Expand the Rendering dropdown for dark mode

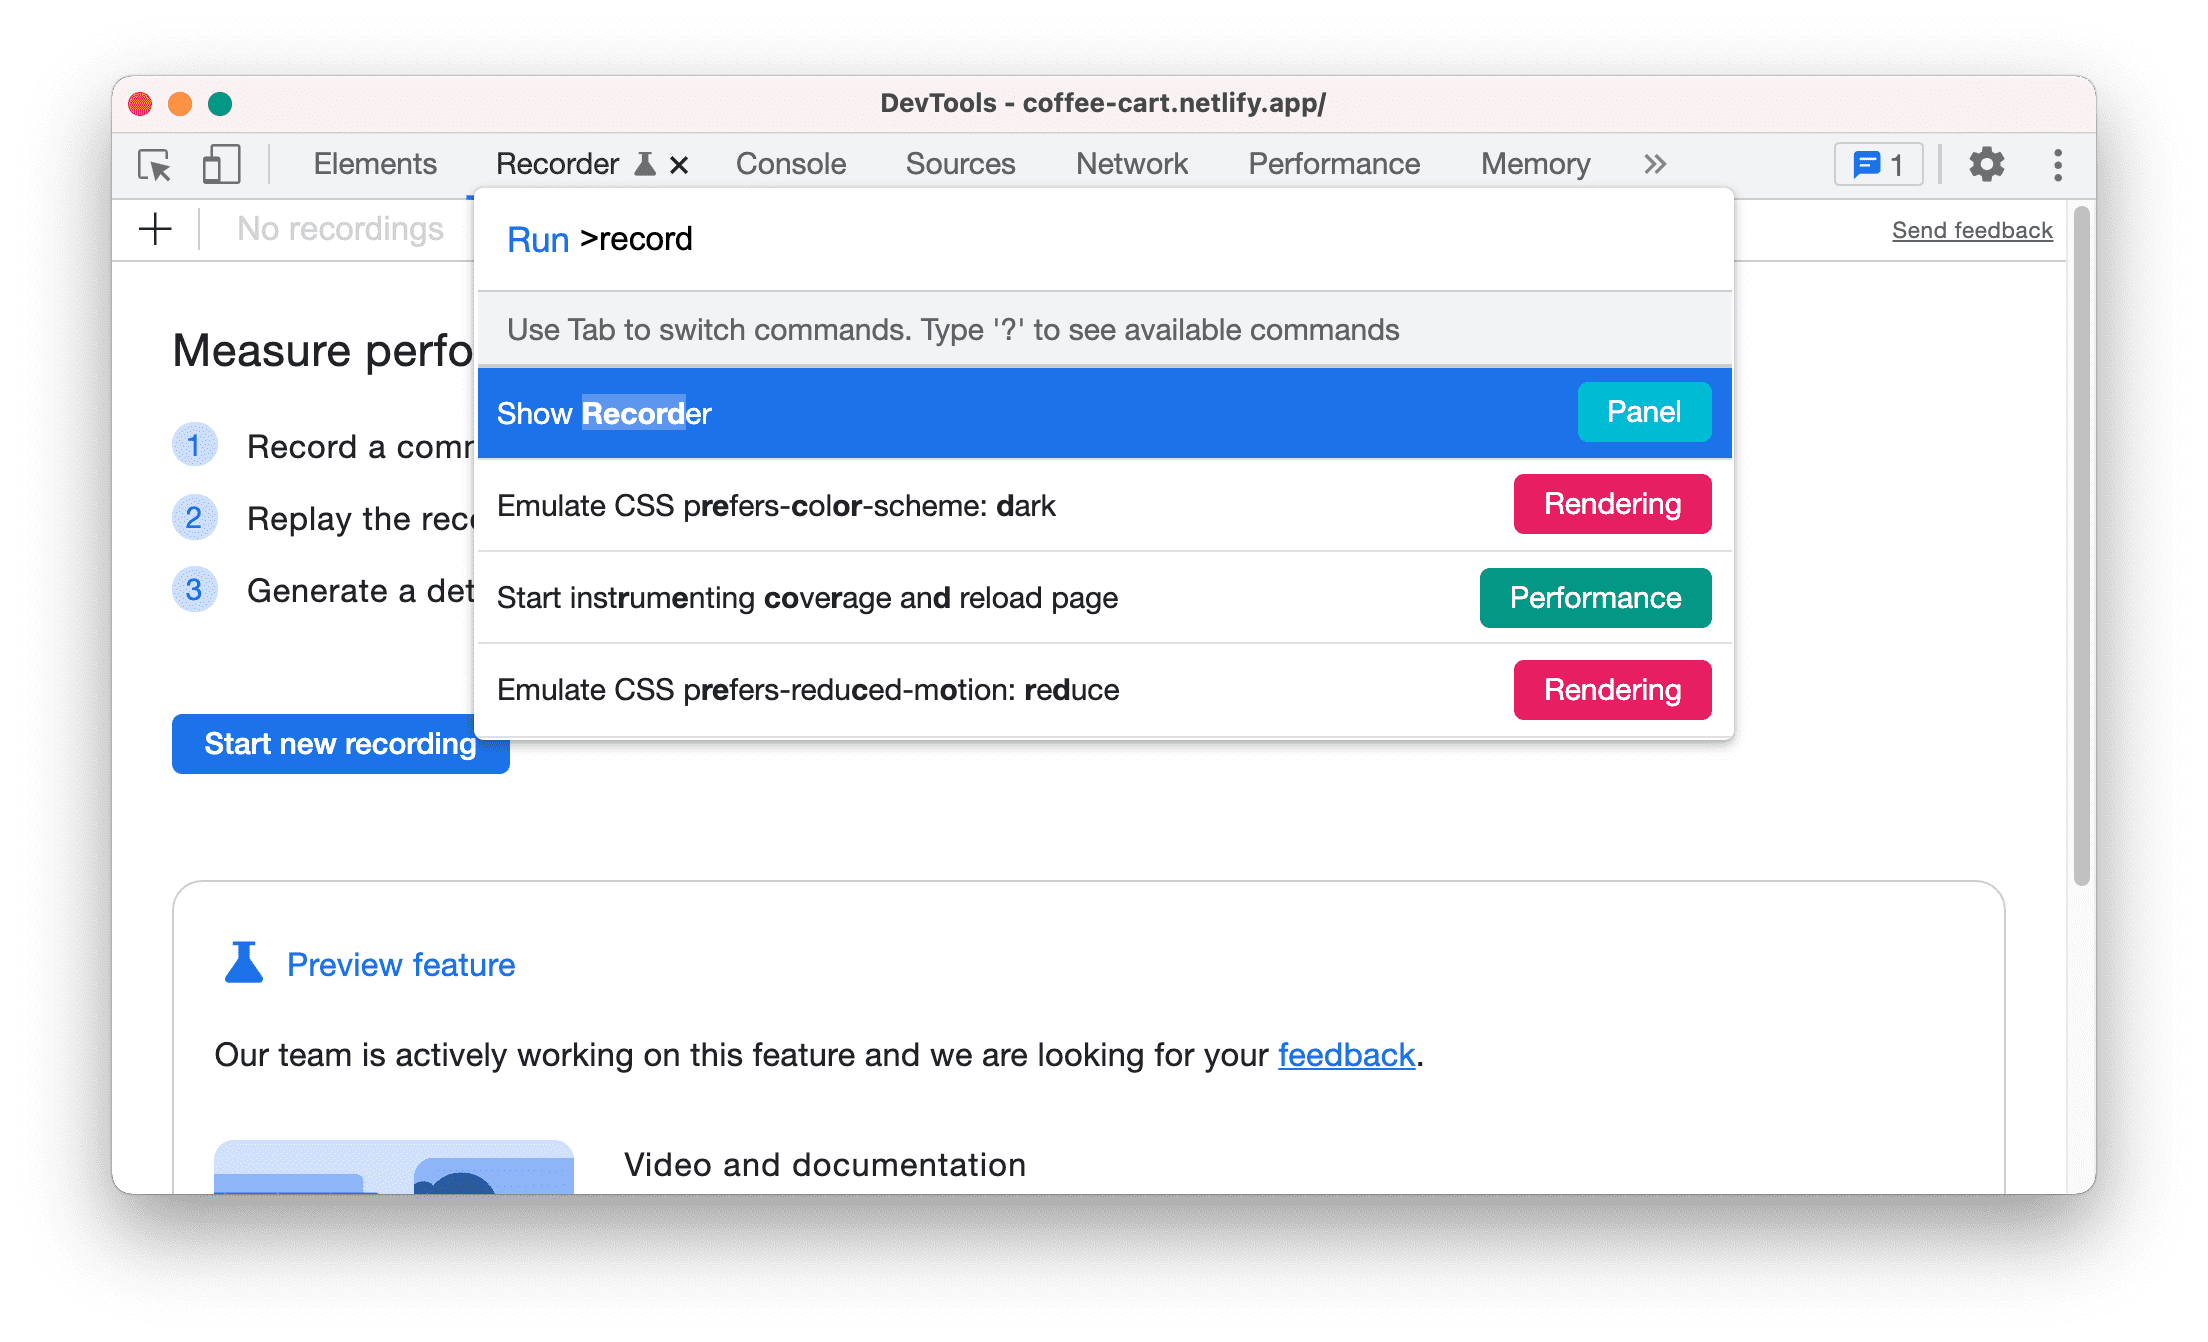pyautogui.click(x=1612, y=505)
